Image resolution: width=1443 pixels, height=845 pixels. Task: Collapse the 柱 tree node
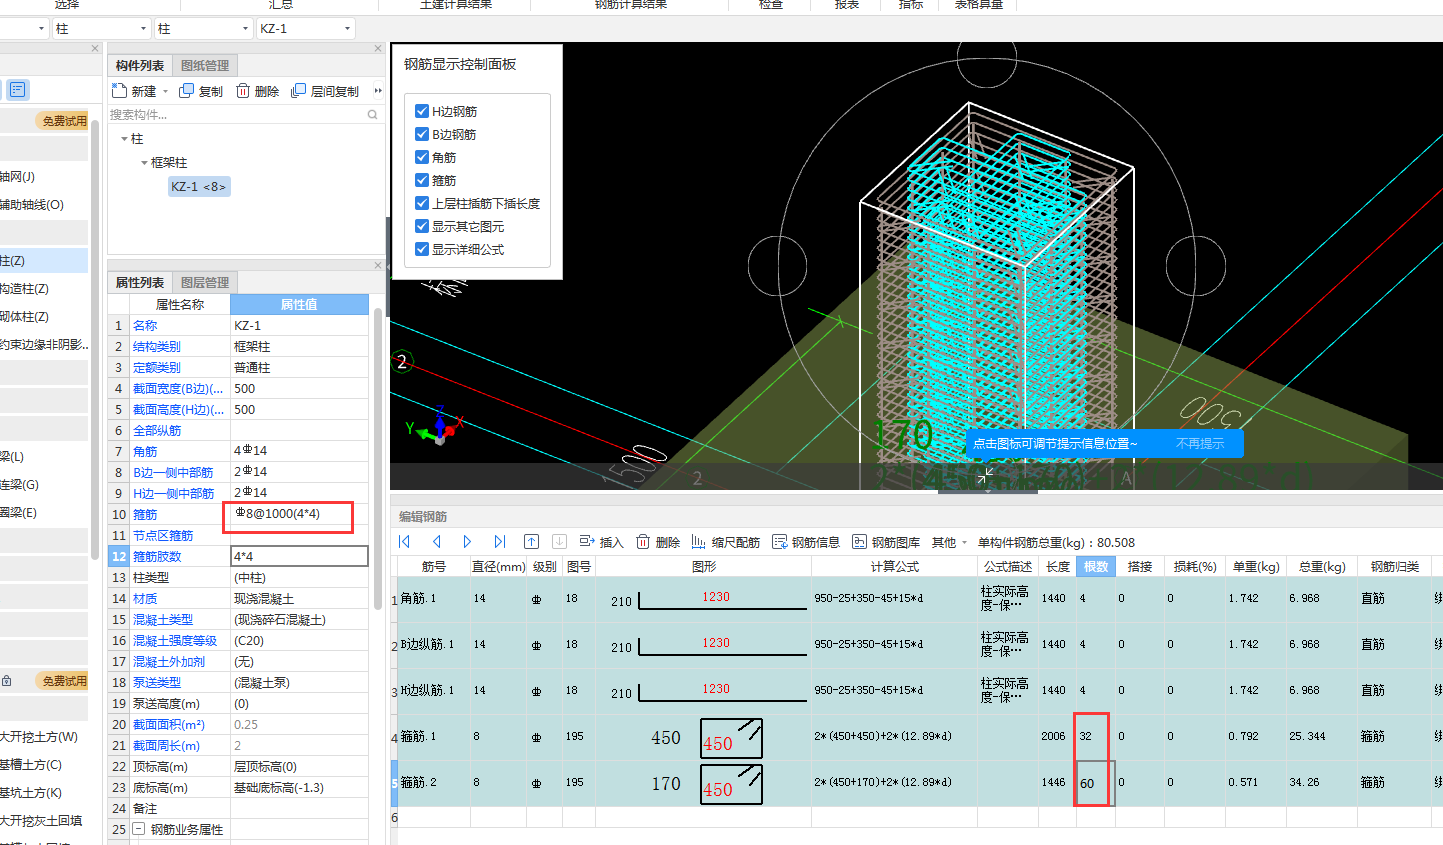coord(124,139)
